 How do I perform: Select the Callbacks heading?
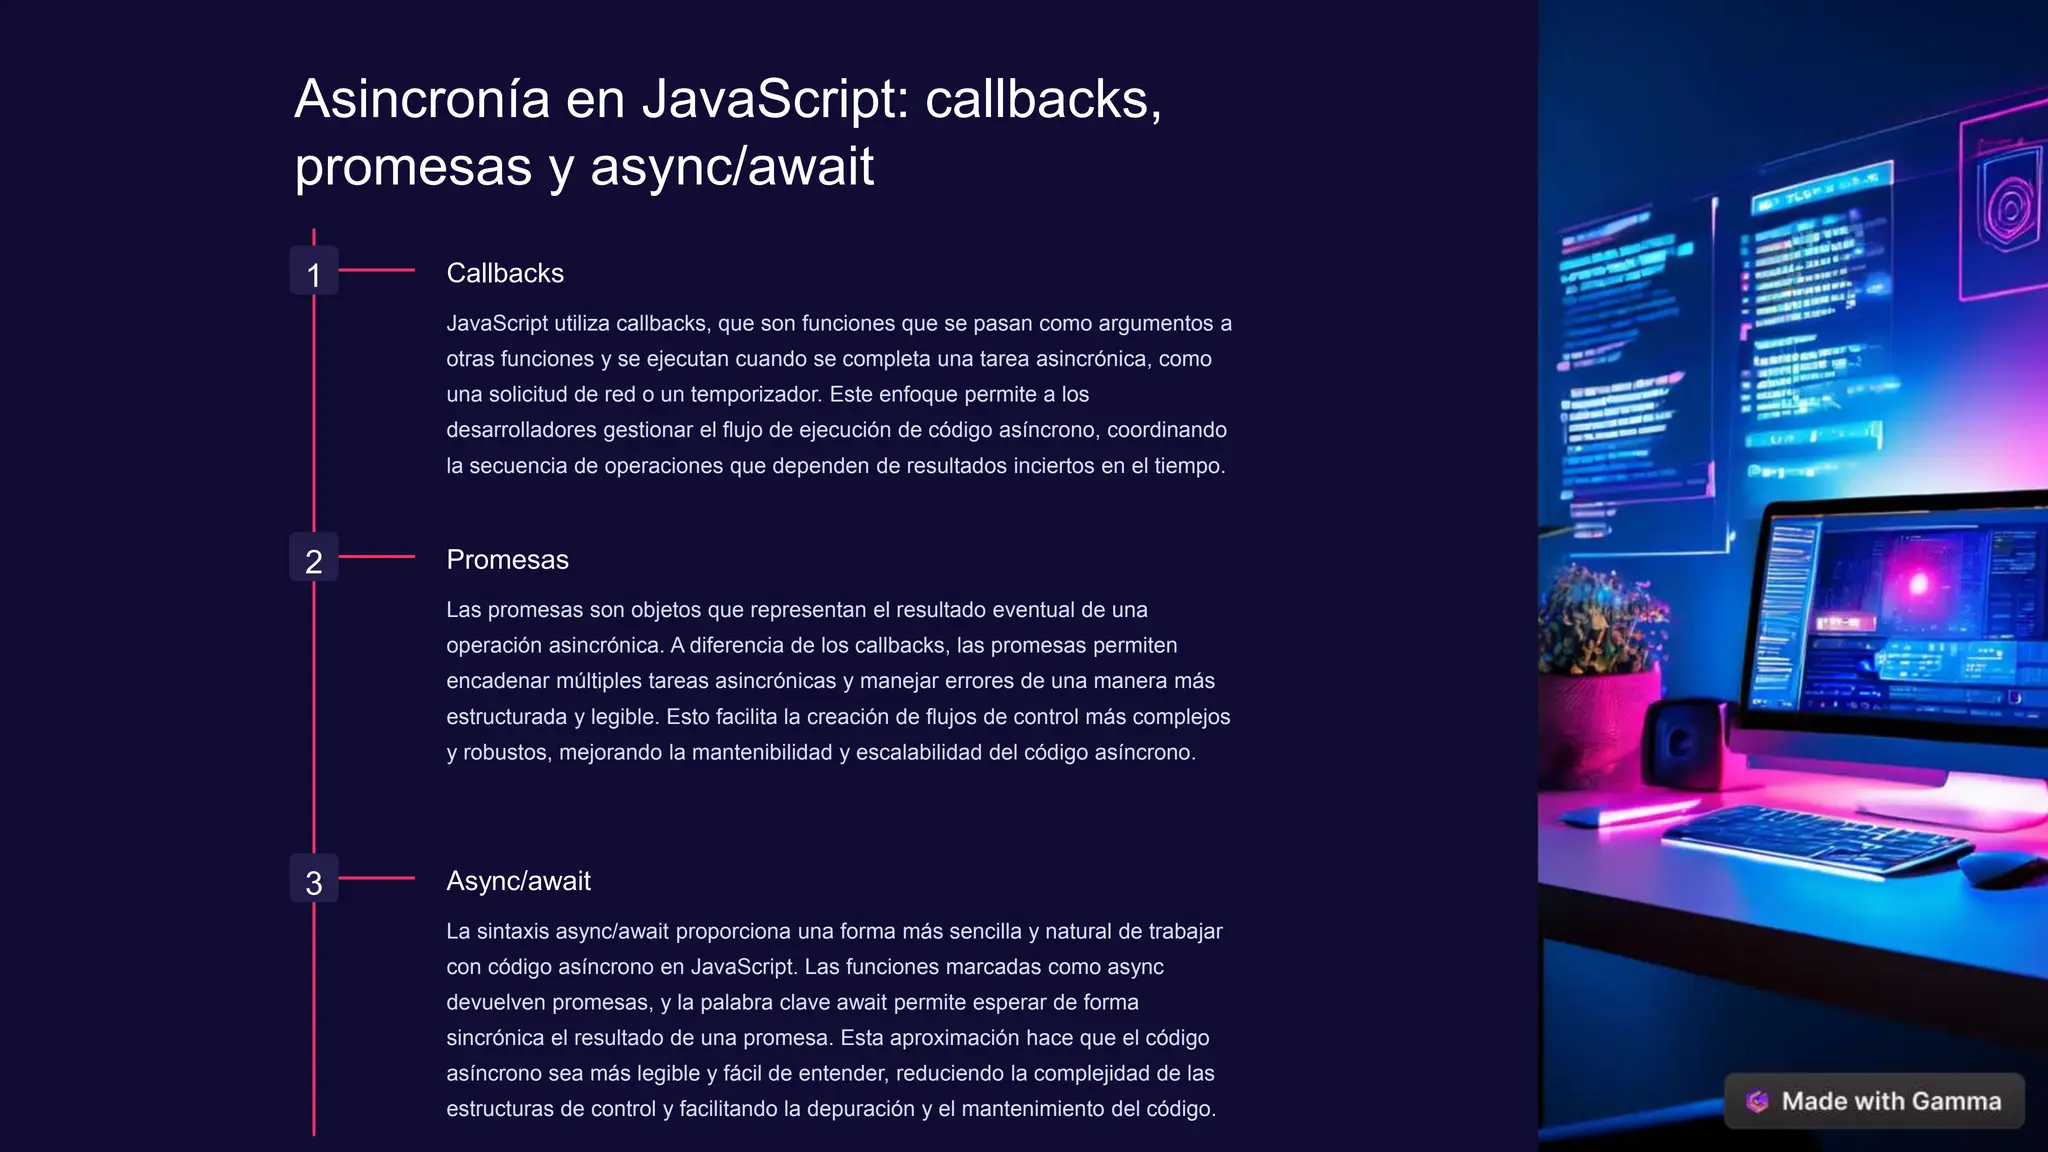click(505, 273)
